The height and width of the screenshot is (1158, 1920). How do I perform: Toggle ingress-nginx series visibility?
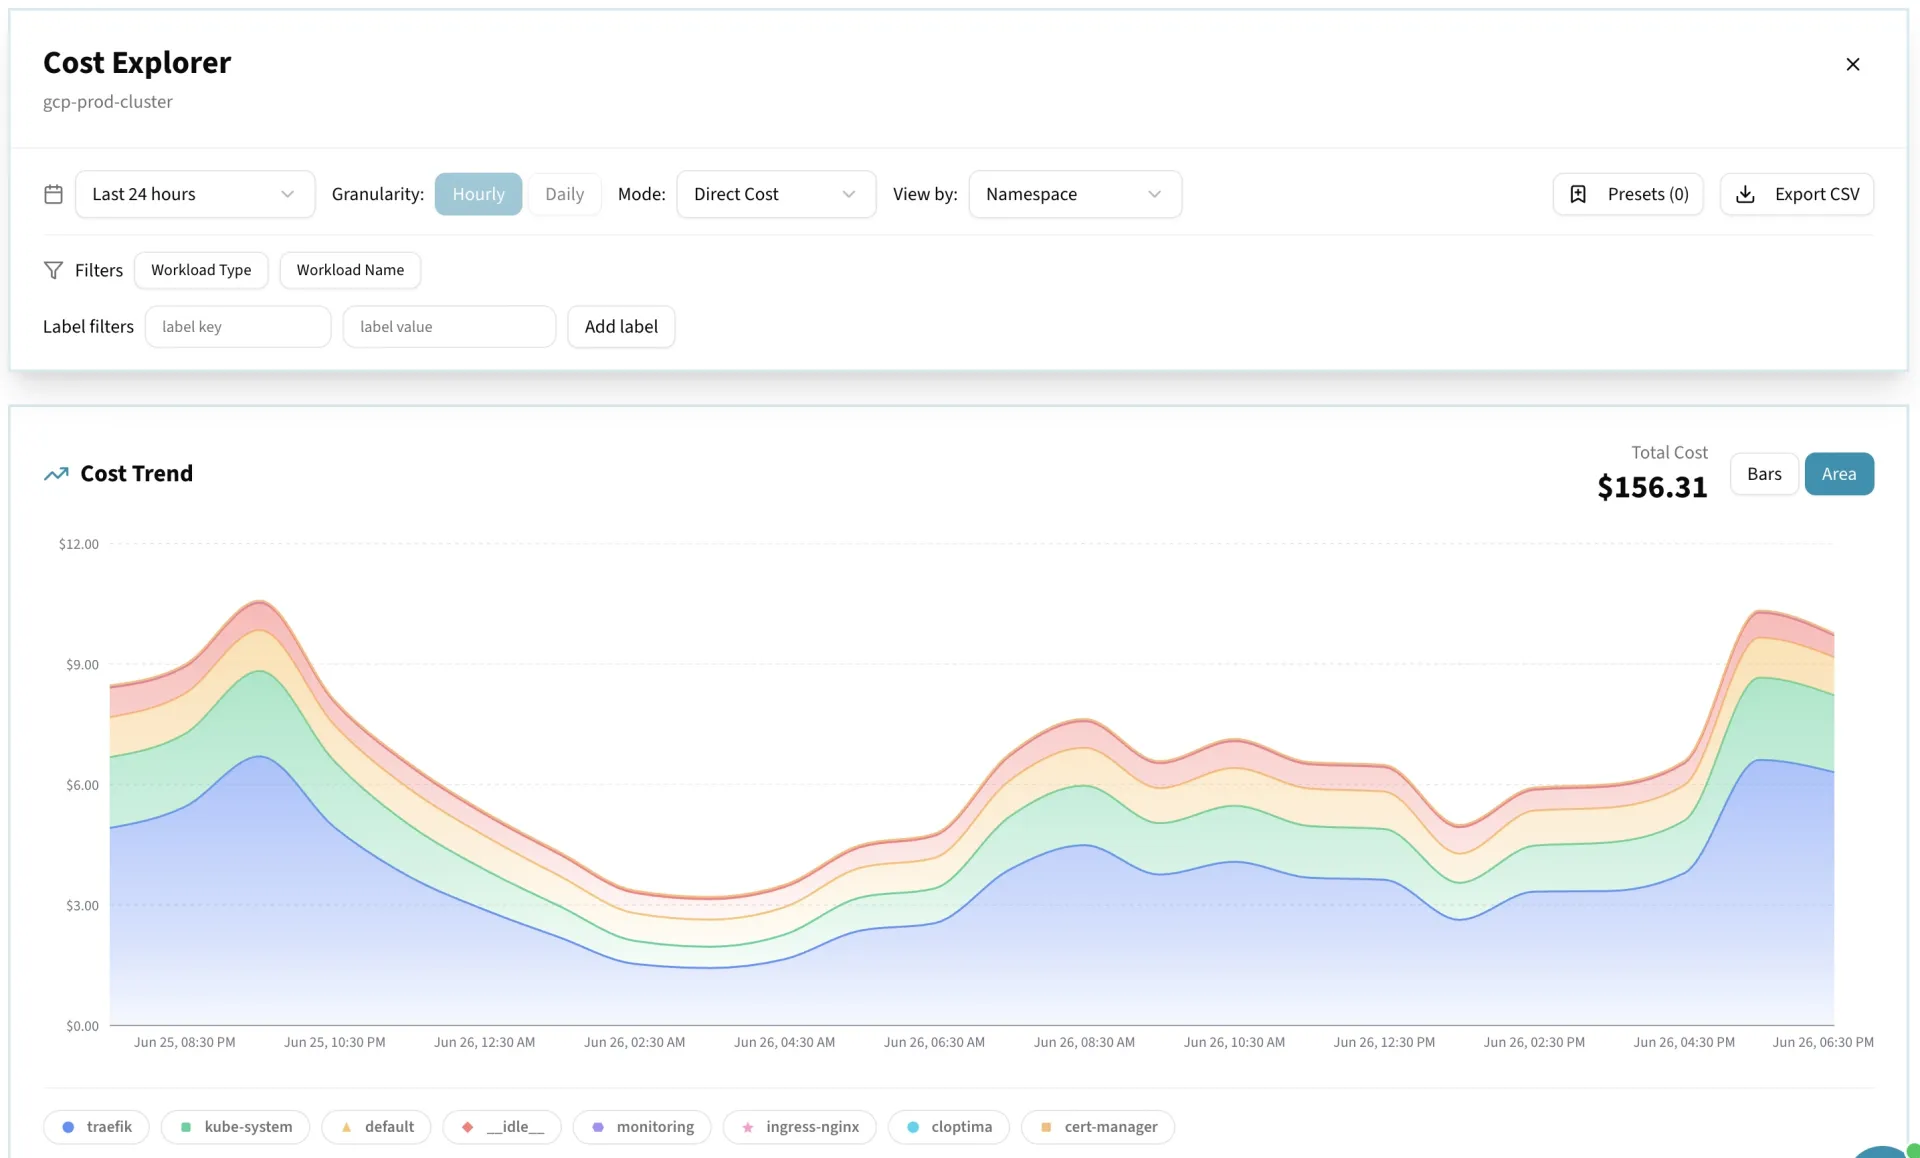[x=799, y=1127]
